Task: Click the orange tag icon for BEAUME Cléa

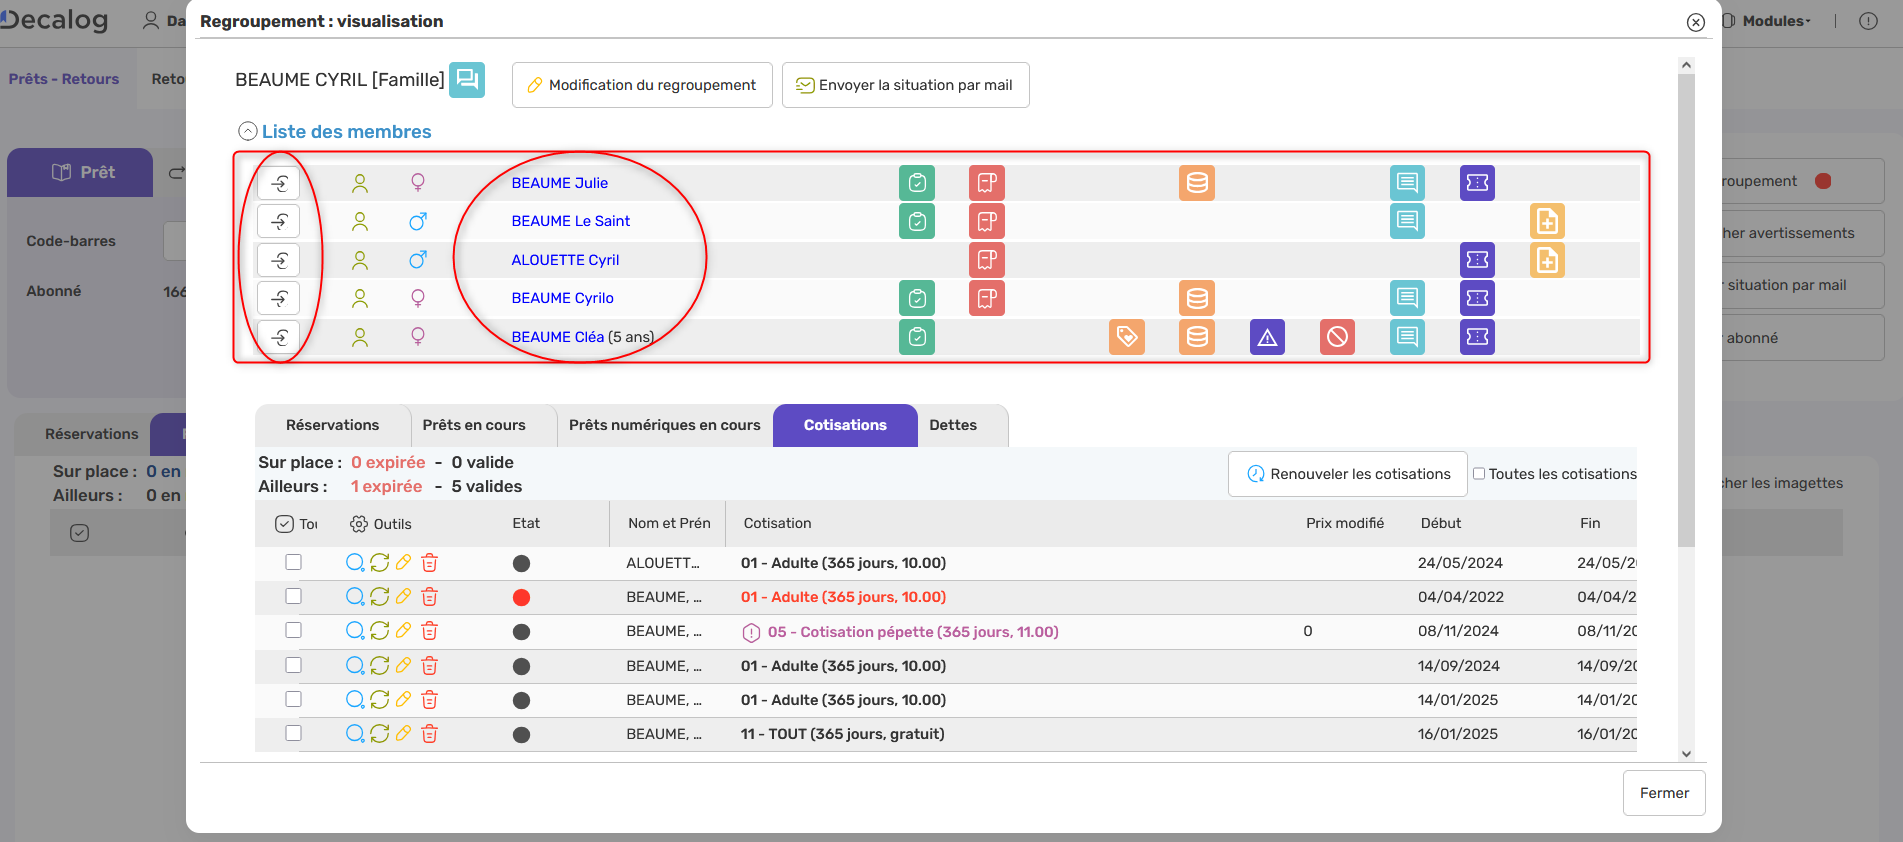Action: coord(1127,337)
